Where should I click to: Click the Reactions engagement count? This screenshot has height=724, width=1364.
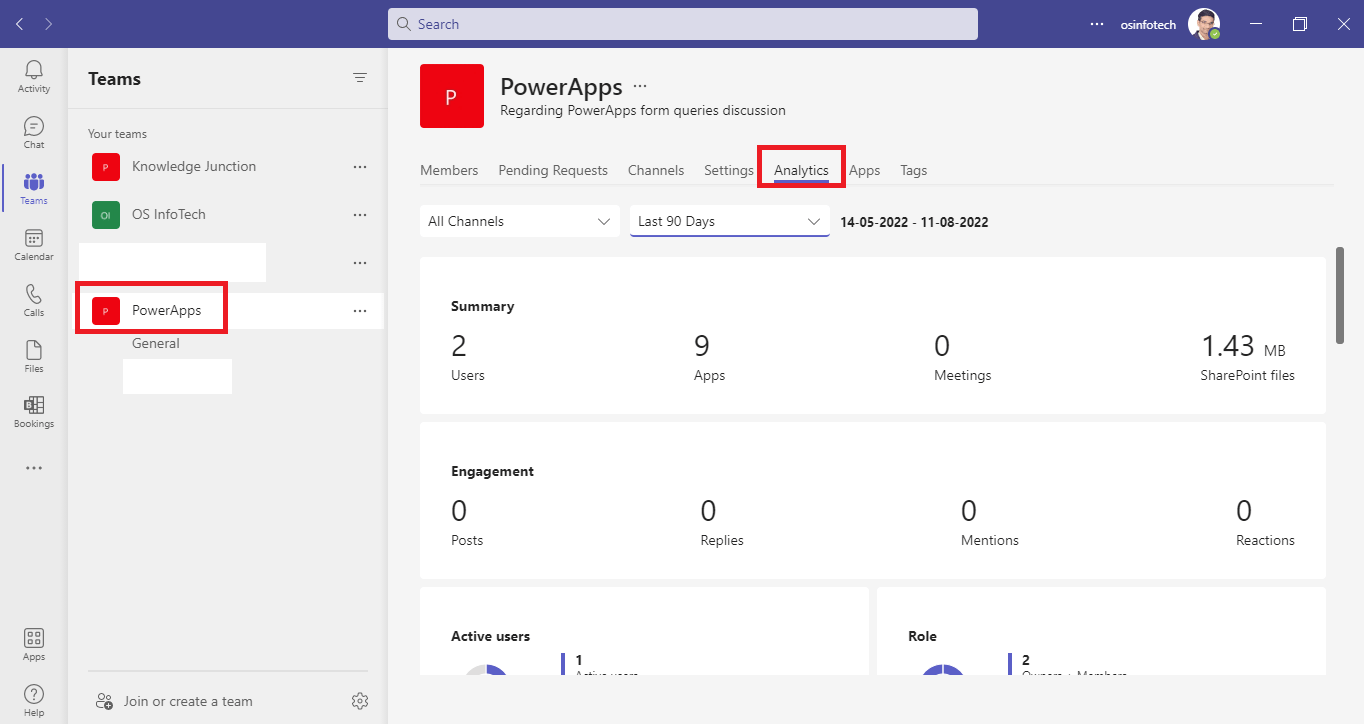[1244, 512]
